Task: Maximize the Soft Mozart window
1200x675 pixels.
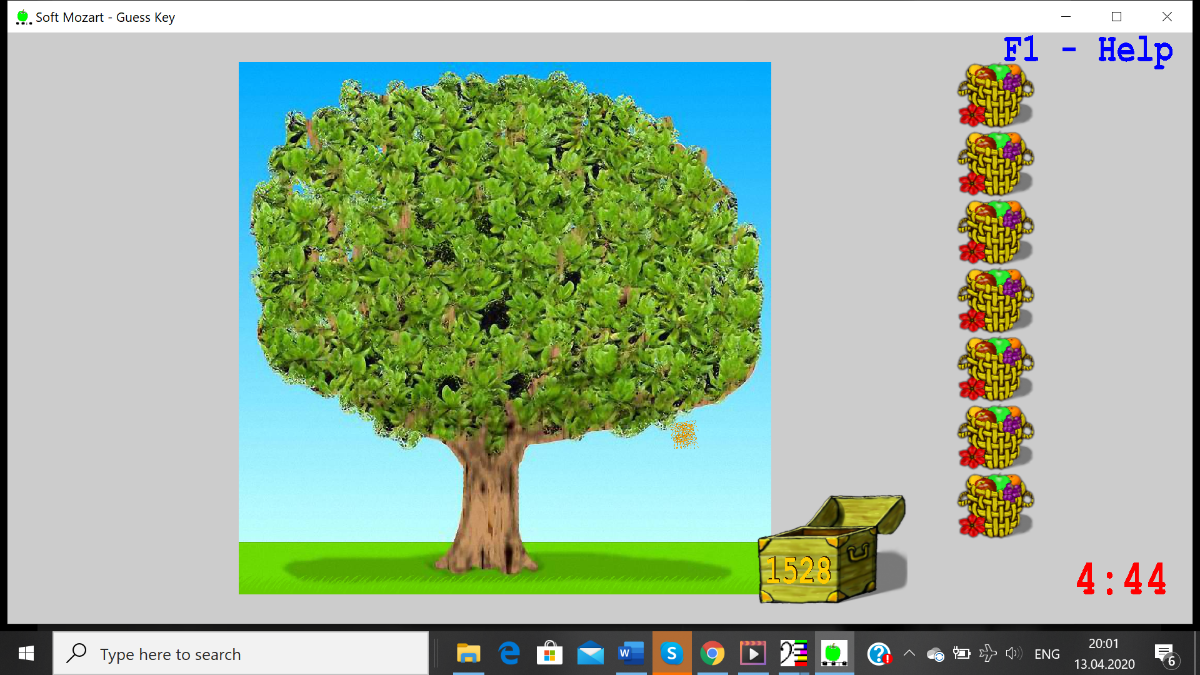Action: pyautogui.click(x=1117, y=17)
